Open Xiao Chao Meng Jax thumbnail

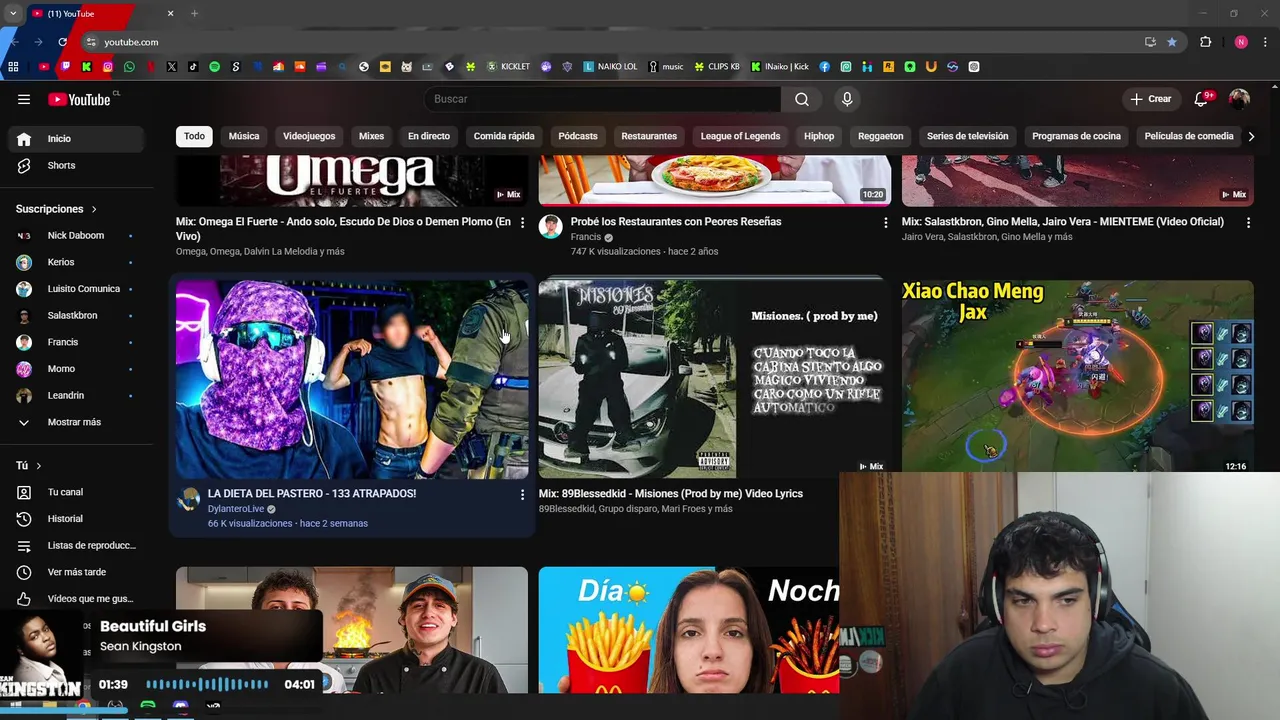(1077, 376)
